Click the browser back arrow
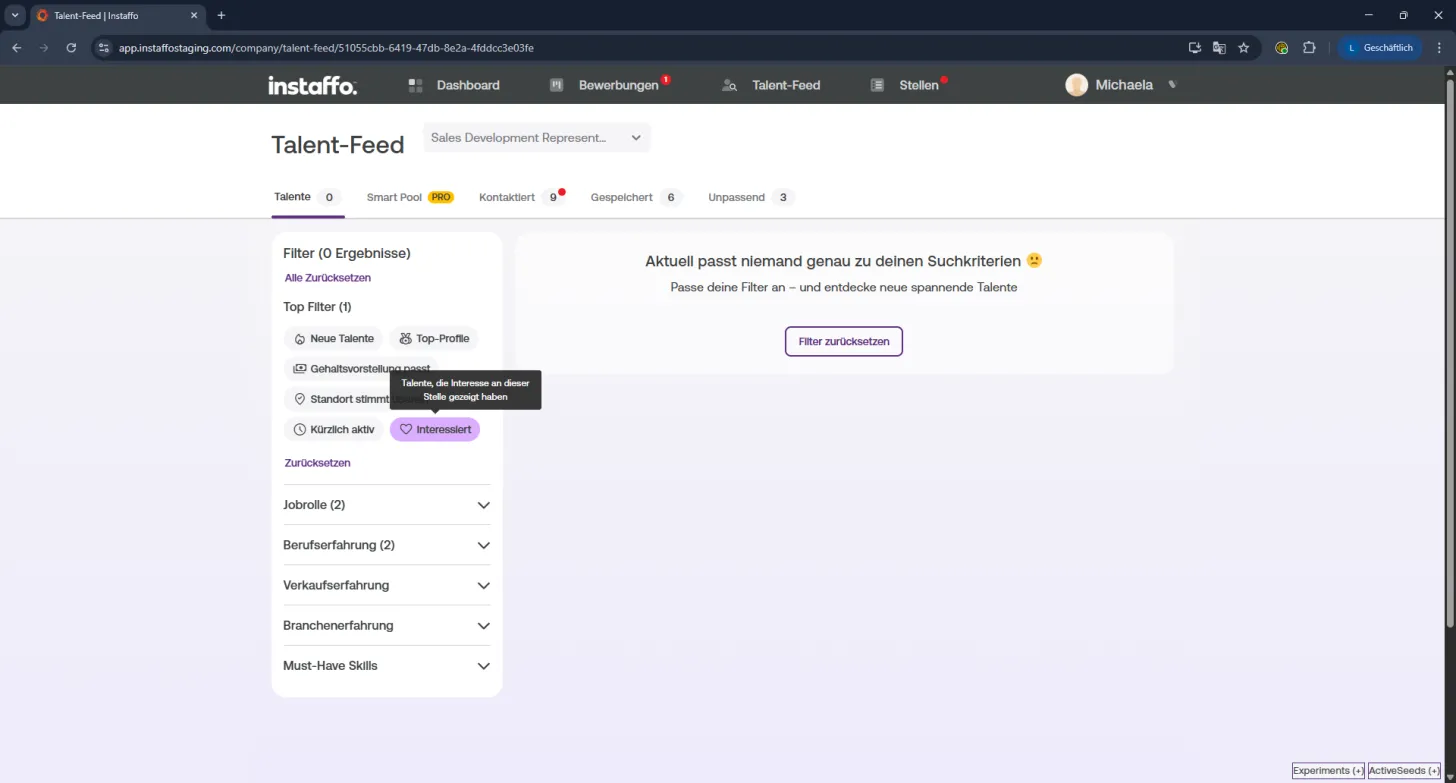Image resolution: width=1456 pixels, height=783 pixels. pos(17,47)
